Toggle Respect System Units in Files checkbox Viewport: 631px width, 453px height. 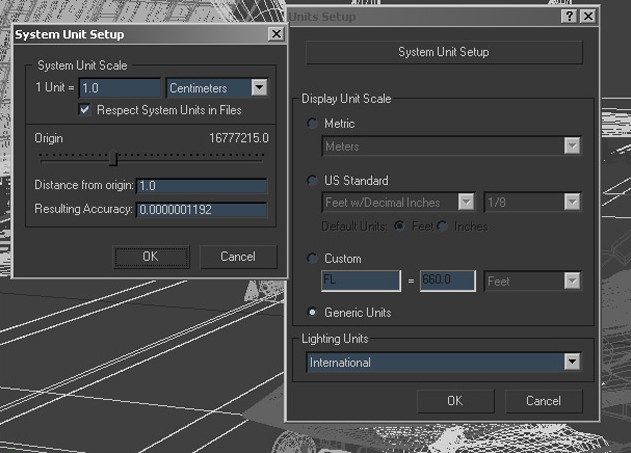(85, 110)
